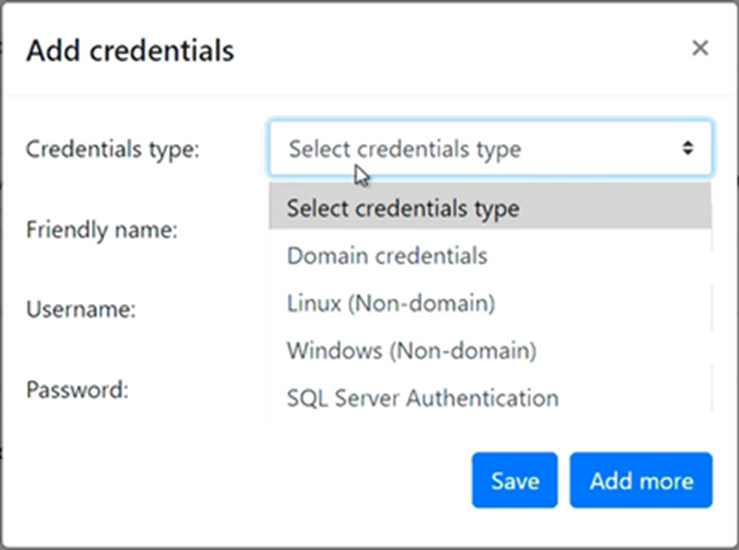The width and height of the screenshot is (739, 550).
Task: Click the Add credentials dialog title
Action: [130, 50]
